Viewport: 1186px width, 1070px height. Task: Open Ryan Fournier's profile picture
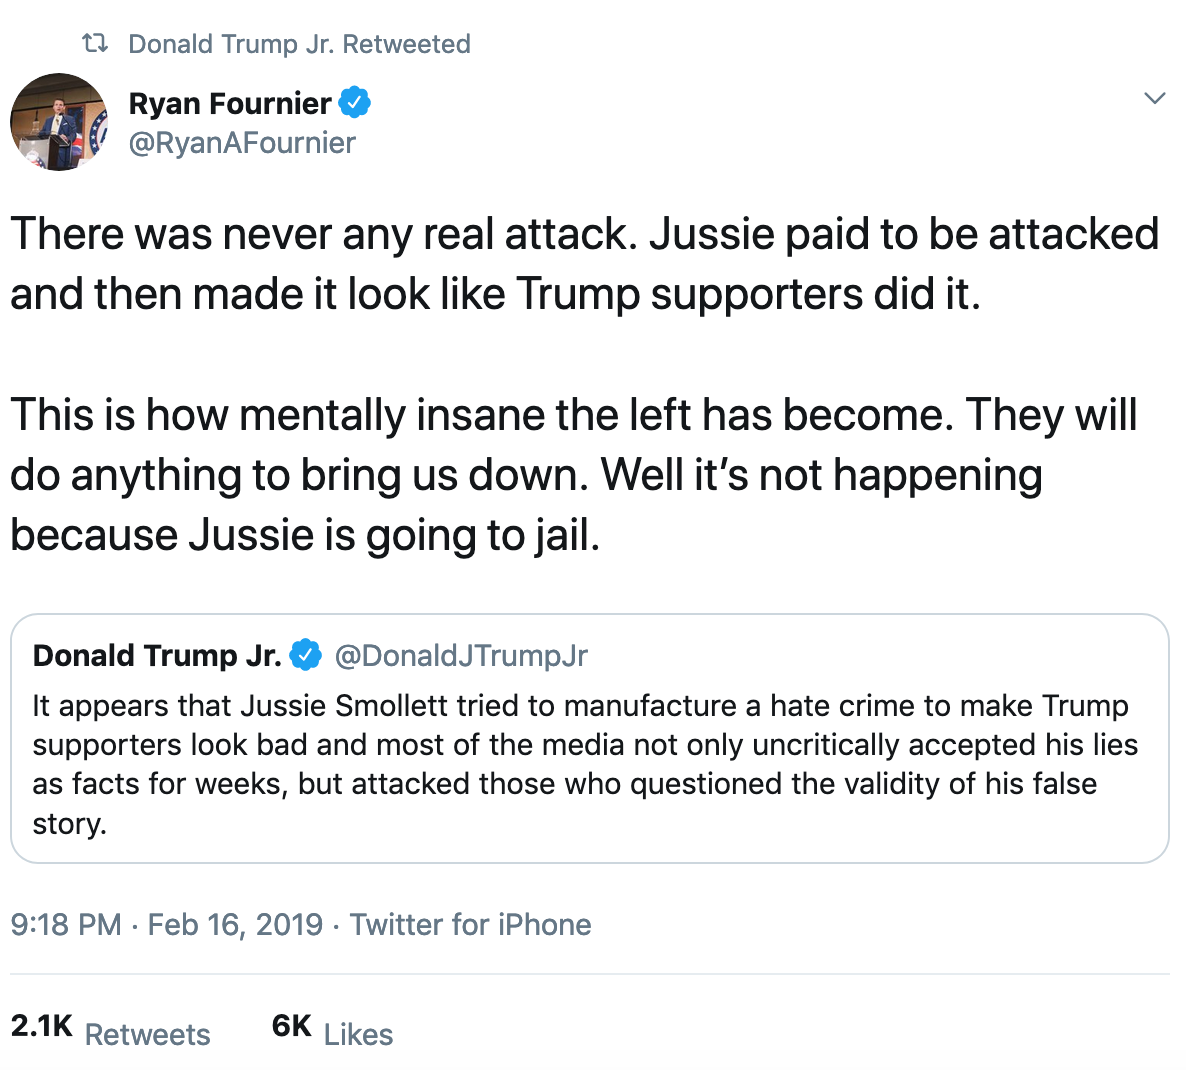[x=59, y=122]
